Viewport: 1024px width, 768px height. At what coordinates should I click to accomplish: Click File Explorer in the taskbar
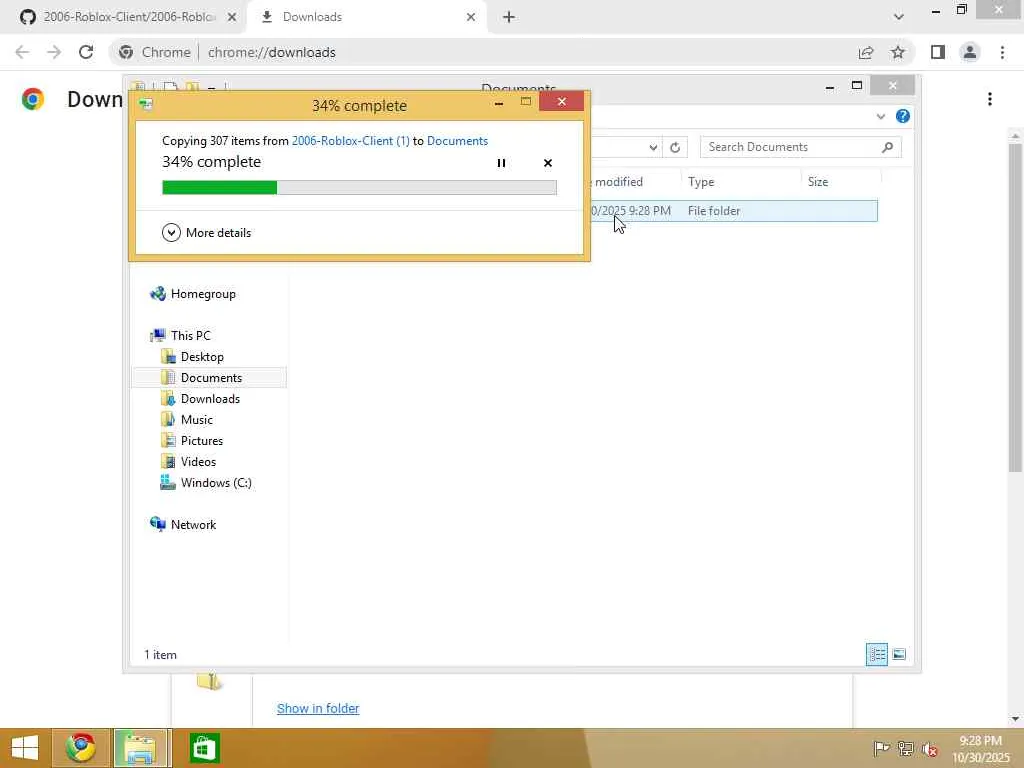[x=141, y=748]
